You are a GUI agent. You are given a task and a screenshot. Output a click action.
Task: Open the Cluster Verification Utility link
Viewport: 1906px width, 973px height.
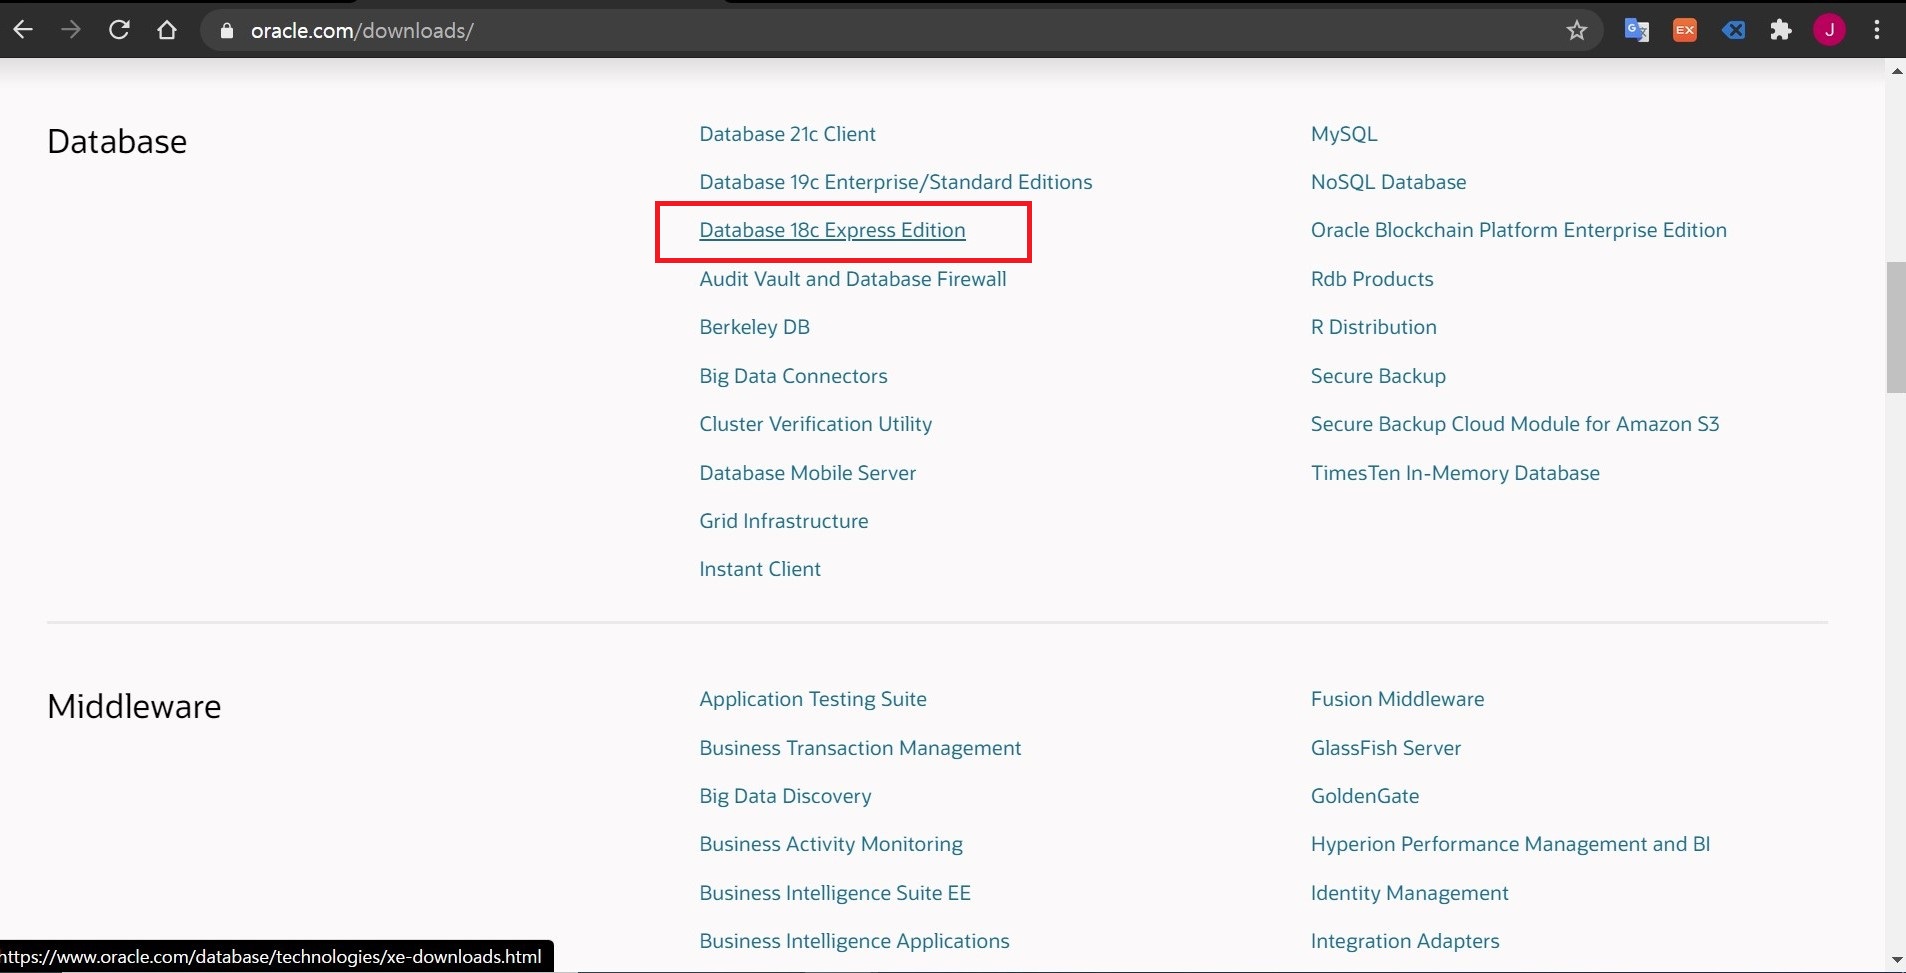(x=816, y=424)
